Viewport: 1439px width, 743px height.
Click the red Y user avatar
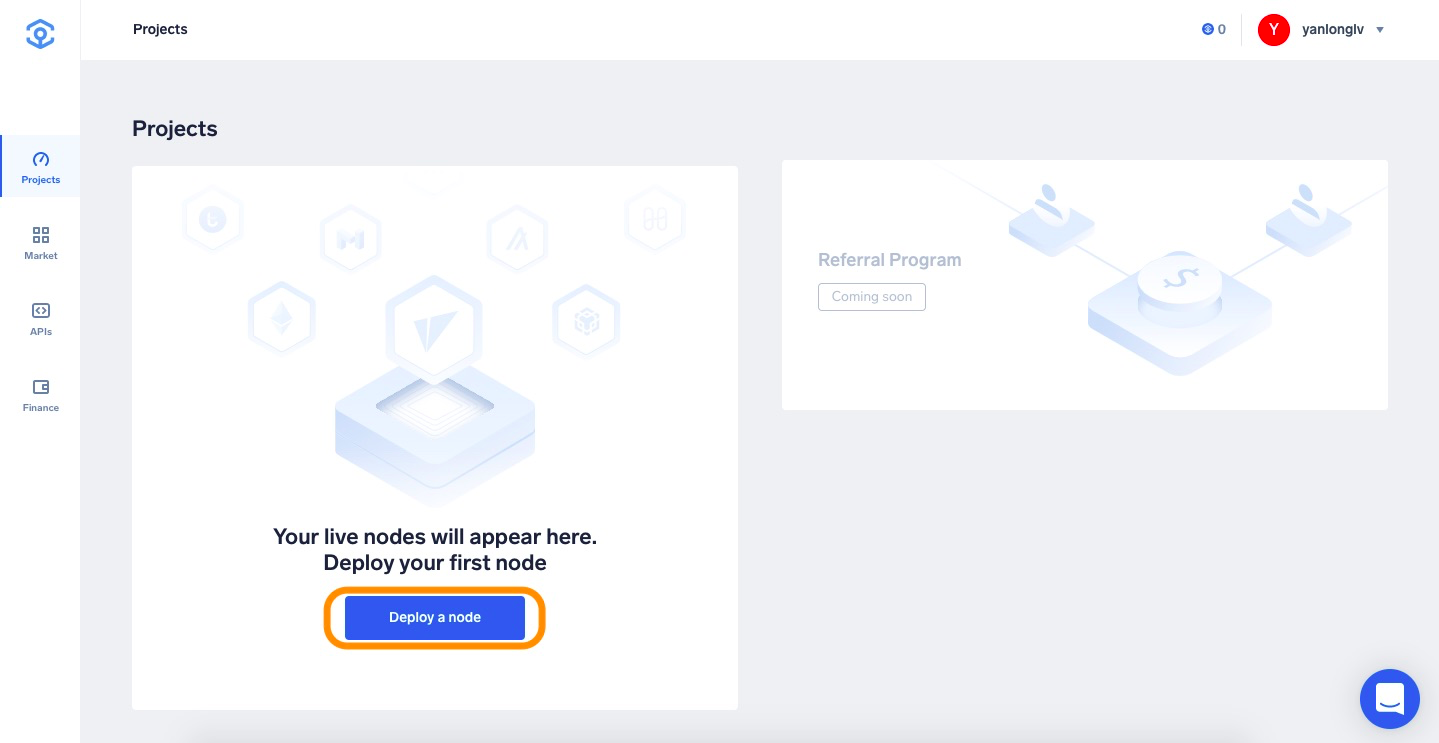tap(1273, 30)
